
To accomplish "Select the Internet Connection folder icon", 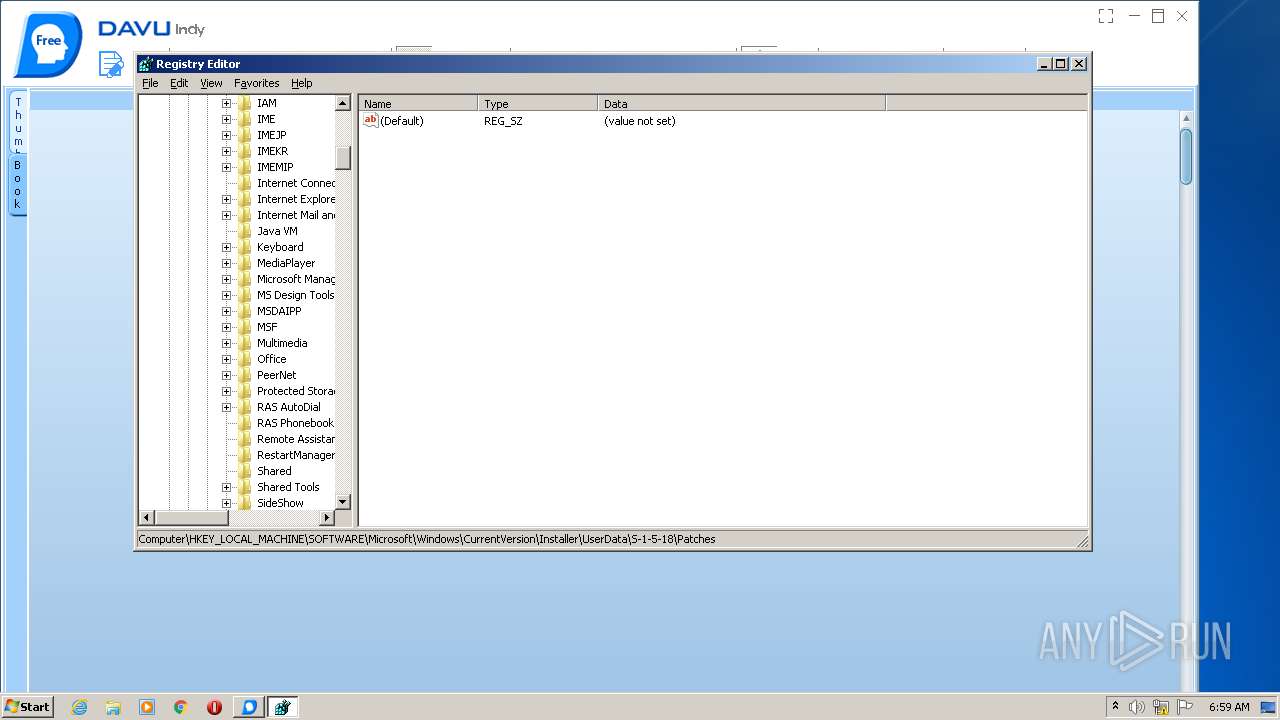I will pyautogui.click(x=245, y=183).
